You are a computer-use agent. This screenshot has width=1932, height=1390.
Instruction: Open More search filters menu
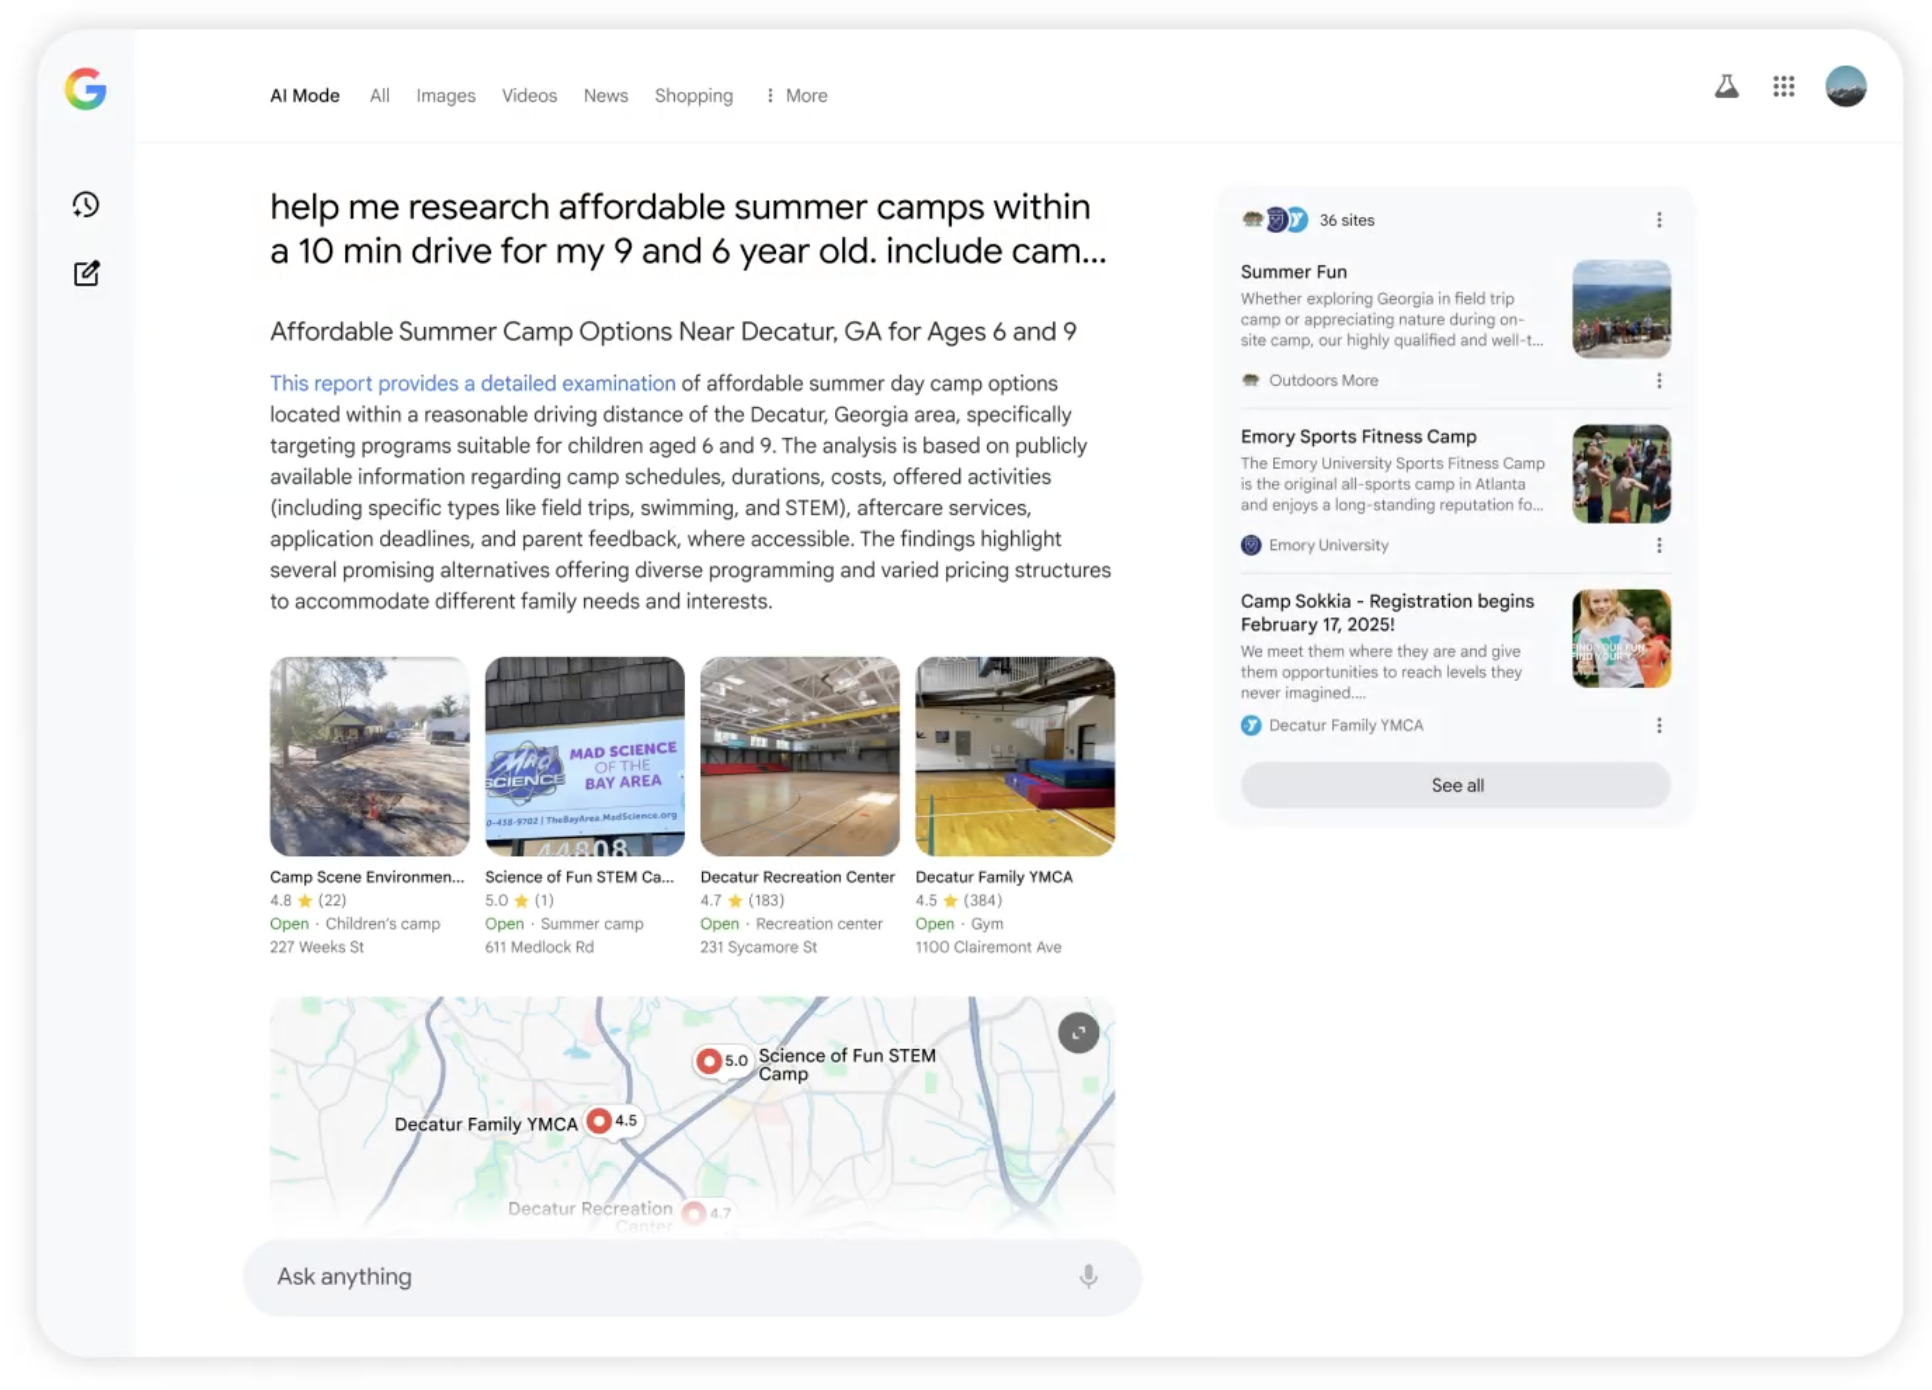pyautogui.click(x=797, y=96)
